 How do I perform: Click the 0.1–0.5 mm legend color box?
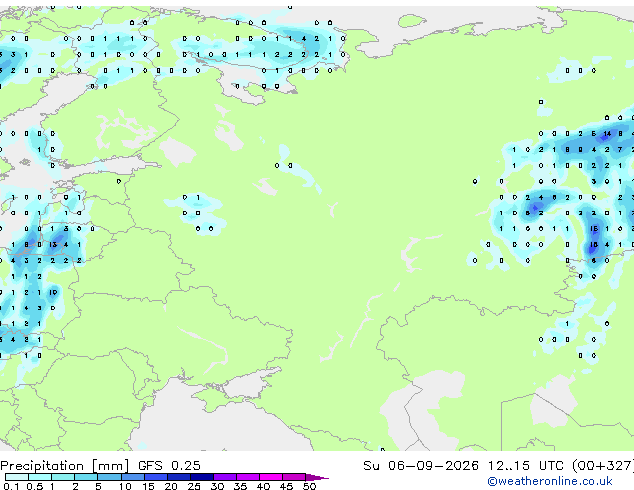(x=17, y=477)
